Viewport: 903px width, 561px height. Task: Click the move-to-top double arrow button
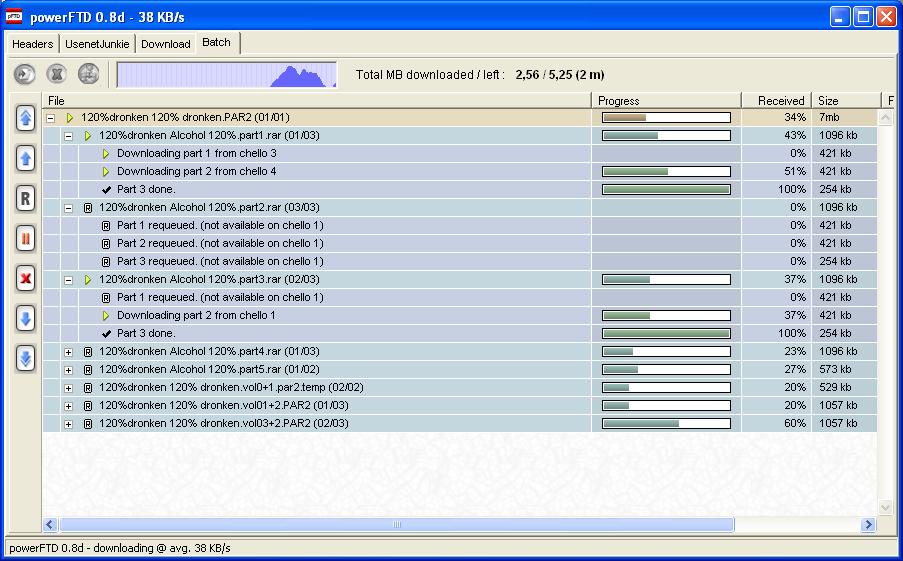25,119
